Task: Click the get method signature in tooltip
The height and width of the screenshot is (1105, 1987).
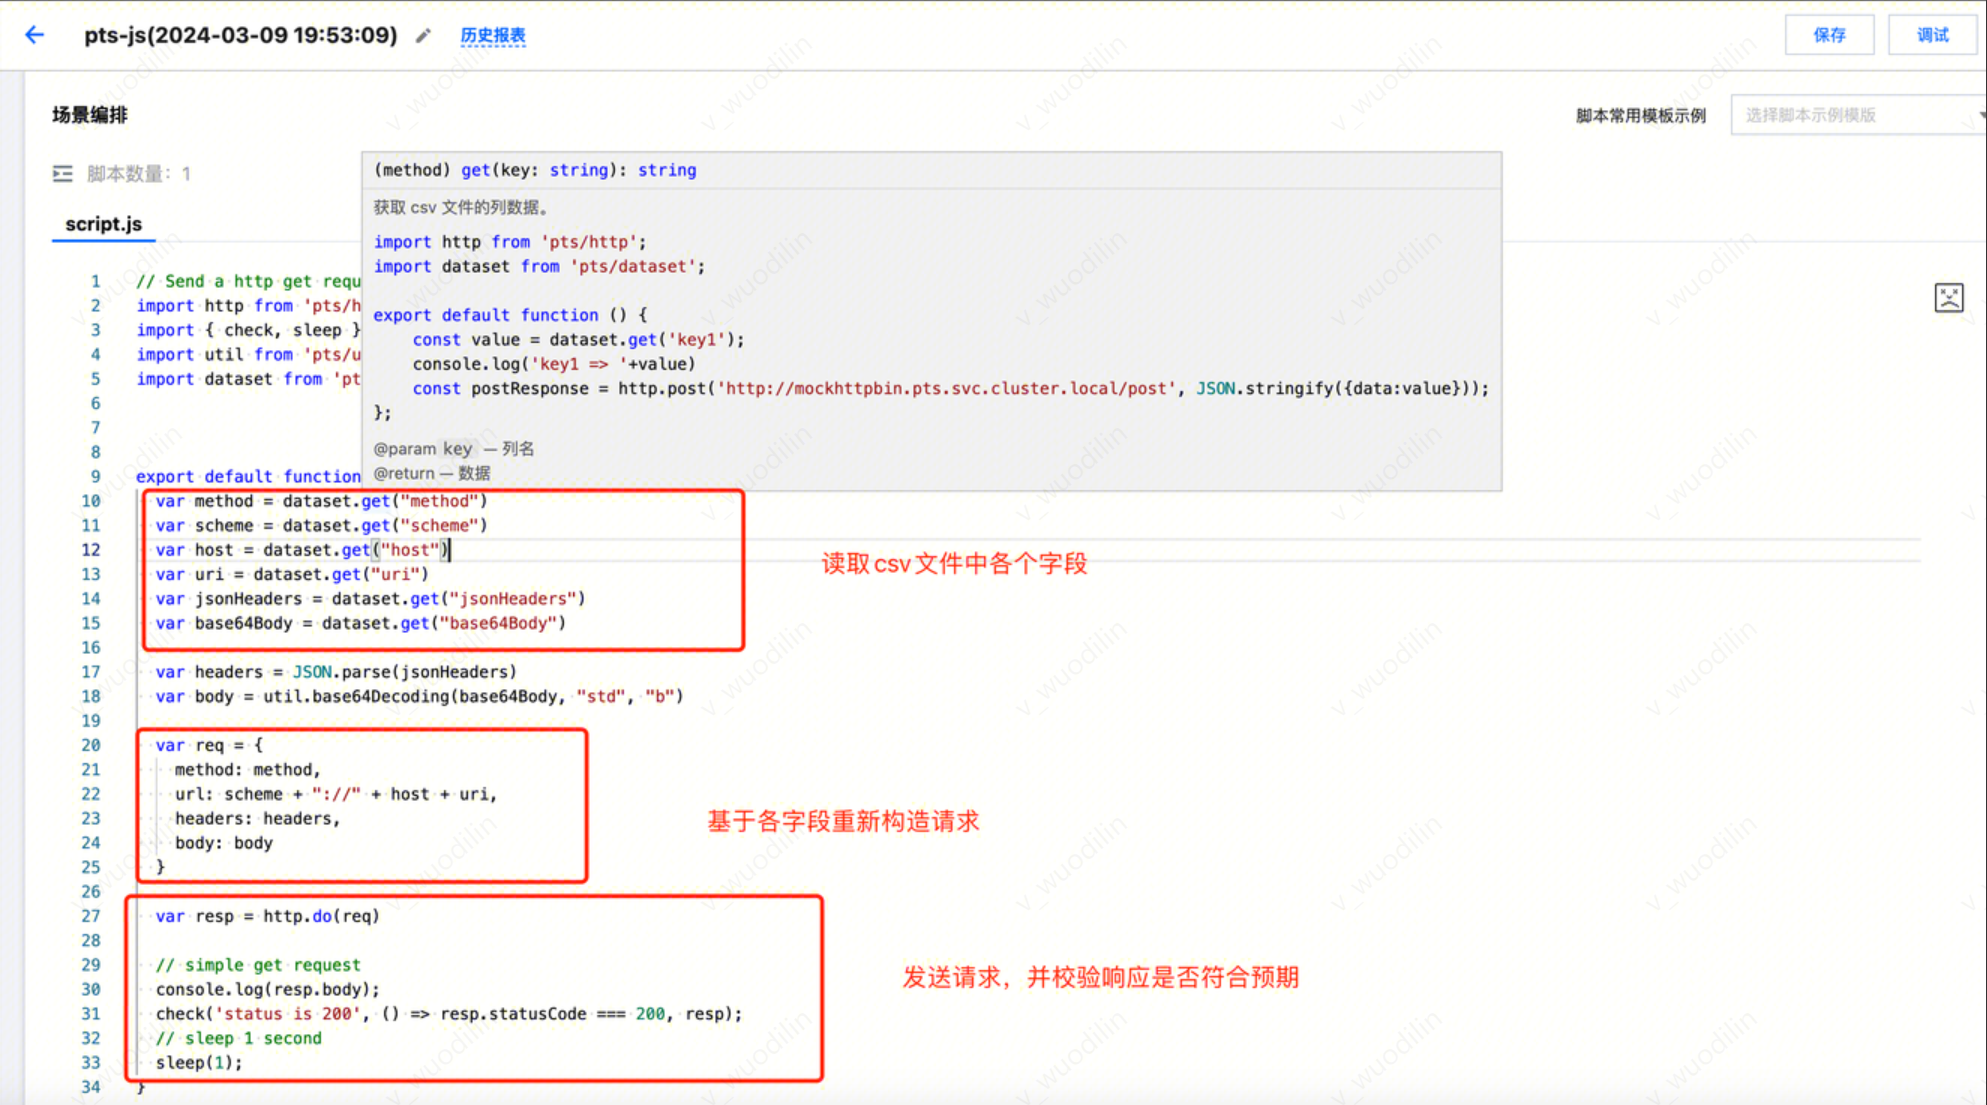Action: 535,170
